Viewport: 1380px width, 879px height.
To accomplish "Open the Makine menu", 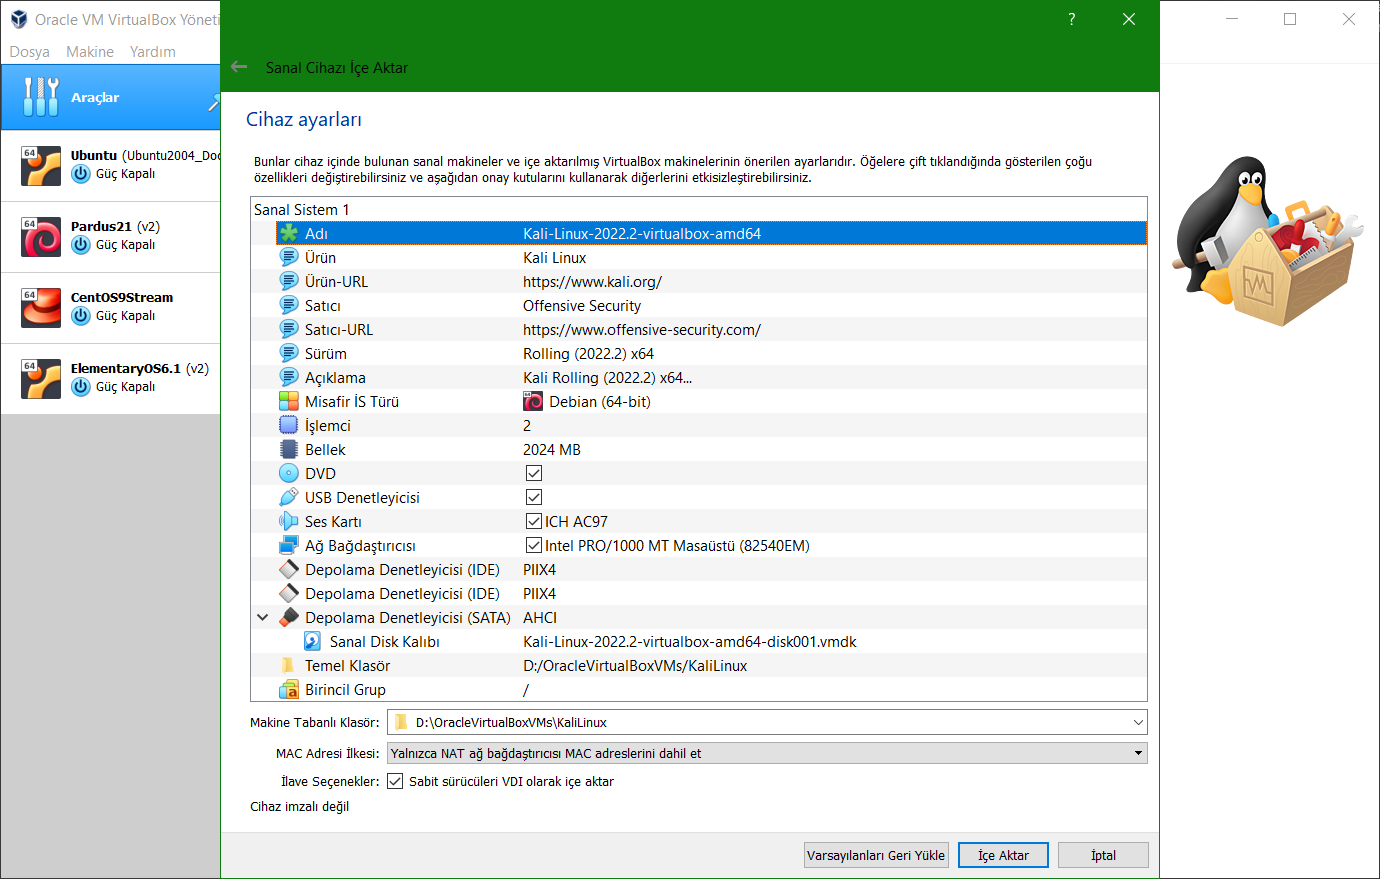I will tap(90, 51).
